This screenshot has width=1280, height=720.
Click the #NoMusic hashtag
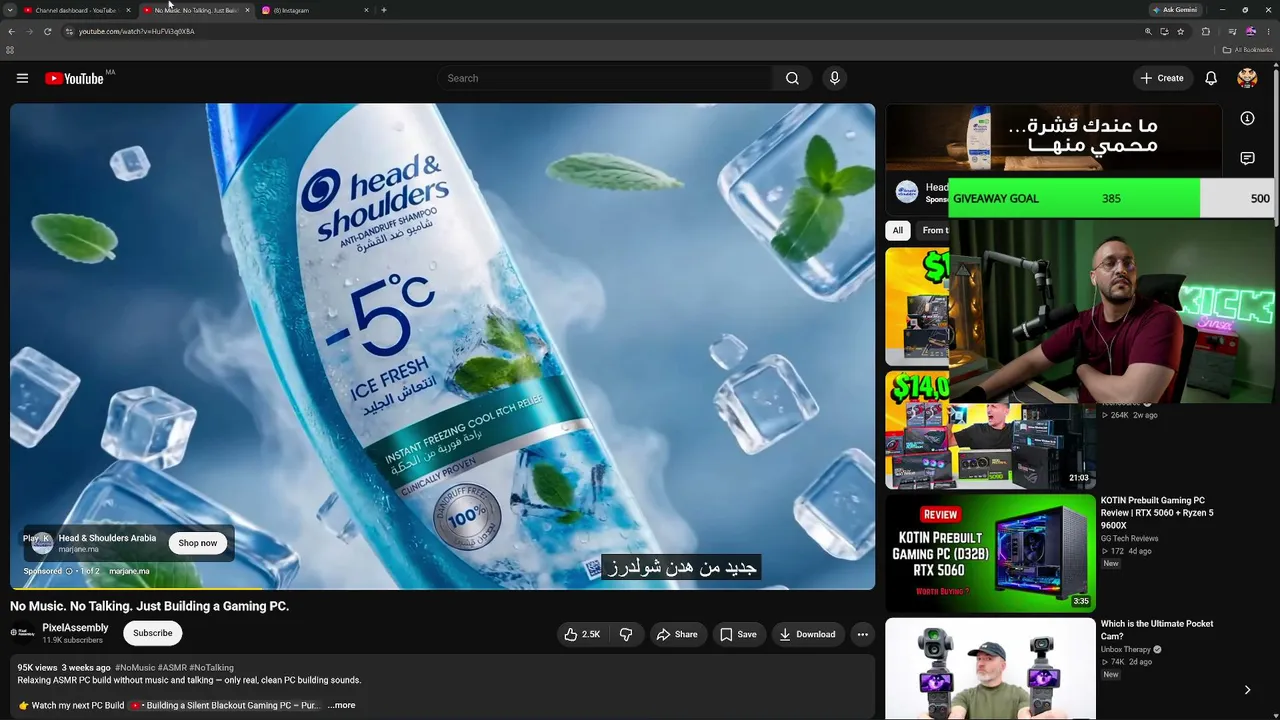135,668
